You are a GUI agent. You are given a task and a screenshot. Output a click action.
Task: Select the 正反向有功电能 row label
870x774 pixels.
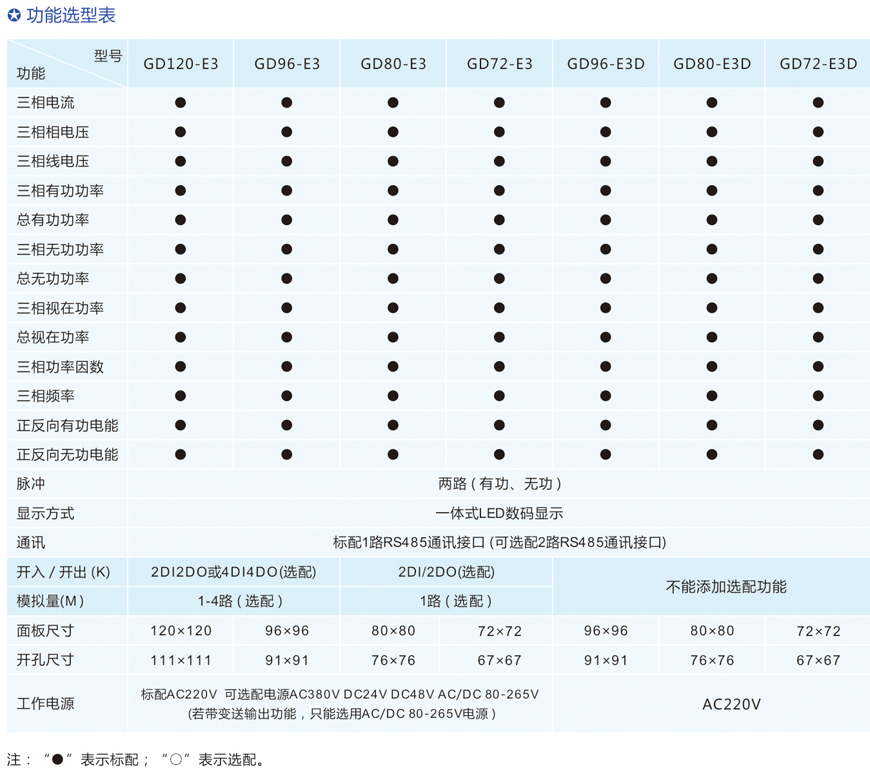coord(67,426)
